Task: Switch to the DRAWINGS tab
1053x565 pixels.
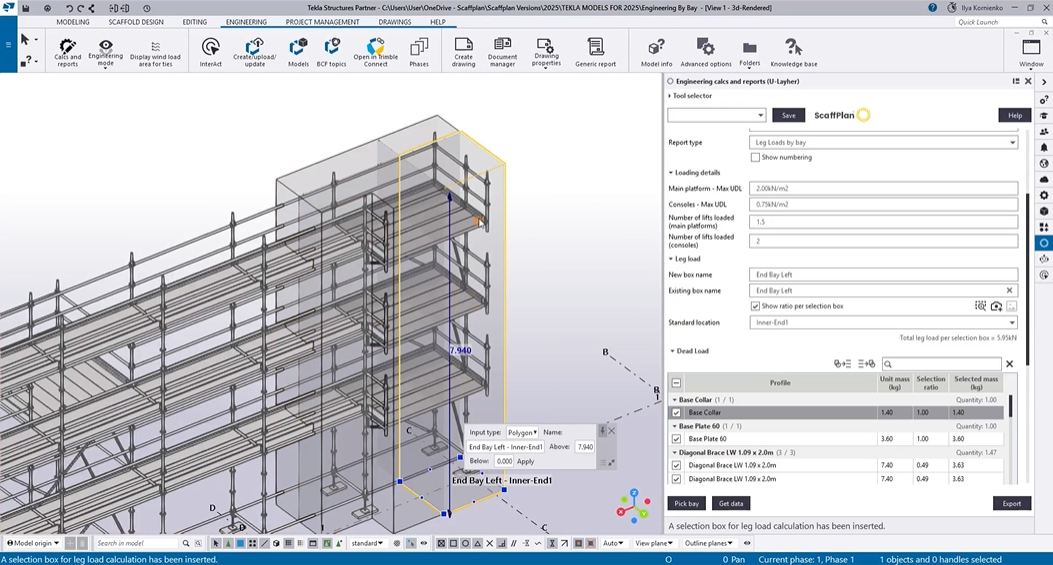Action: [395, 22]
